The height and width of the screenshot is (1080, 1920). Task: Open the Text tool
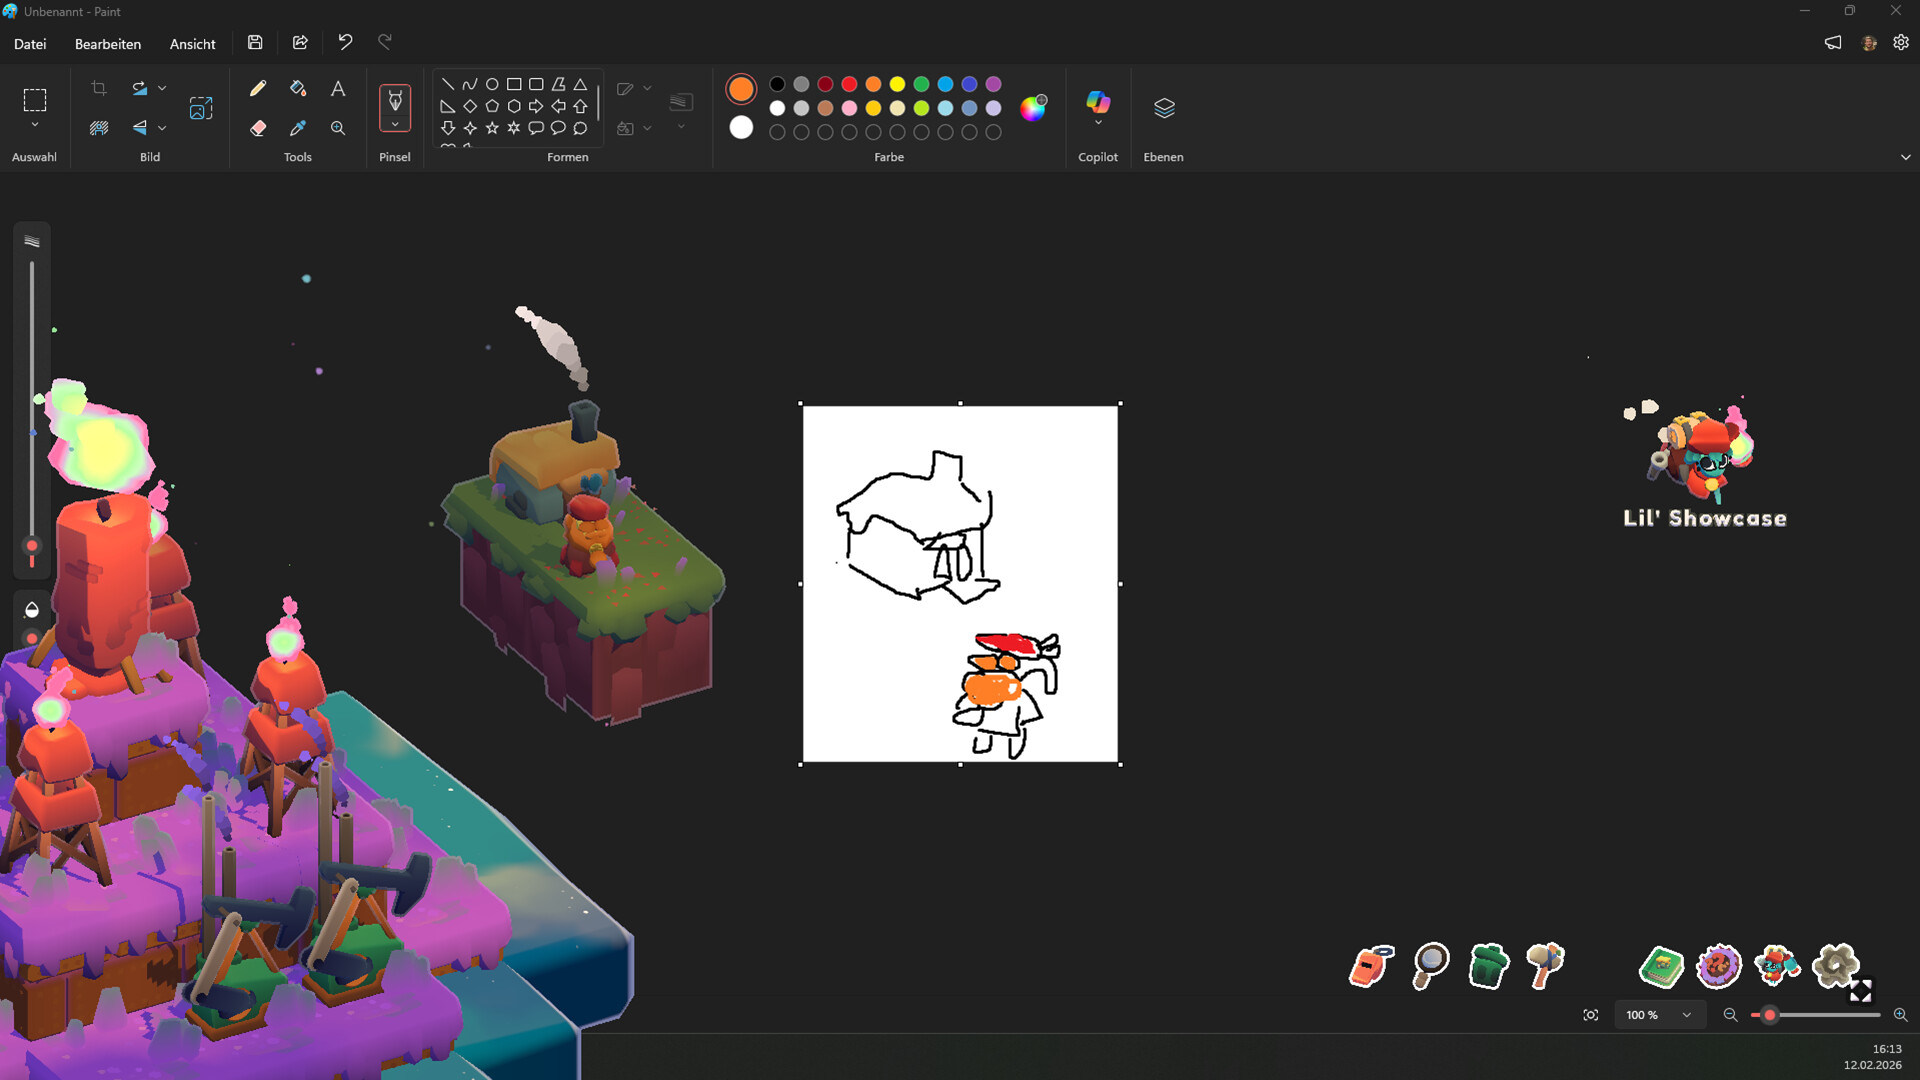(x=337, y=88)
